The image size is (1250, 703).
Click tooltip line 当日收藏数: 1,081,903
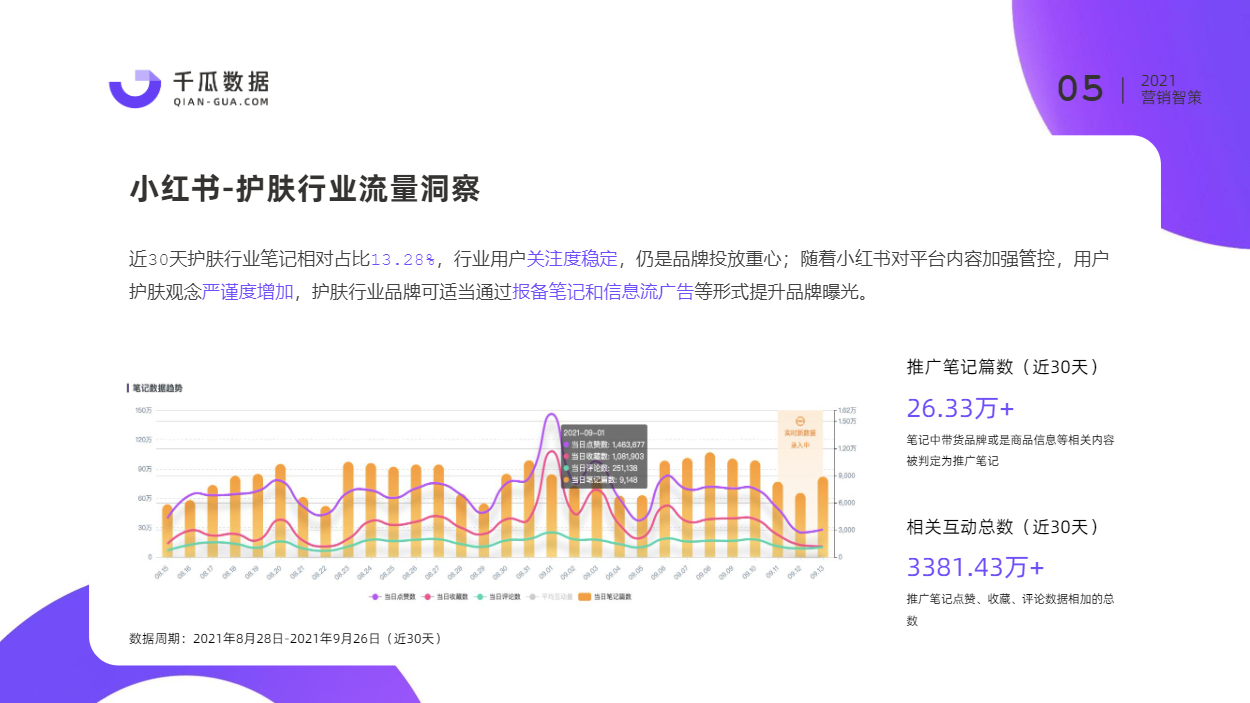605,456
